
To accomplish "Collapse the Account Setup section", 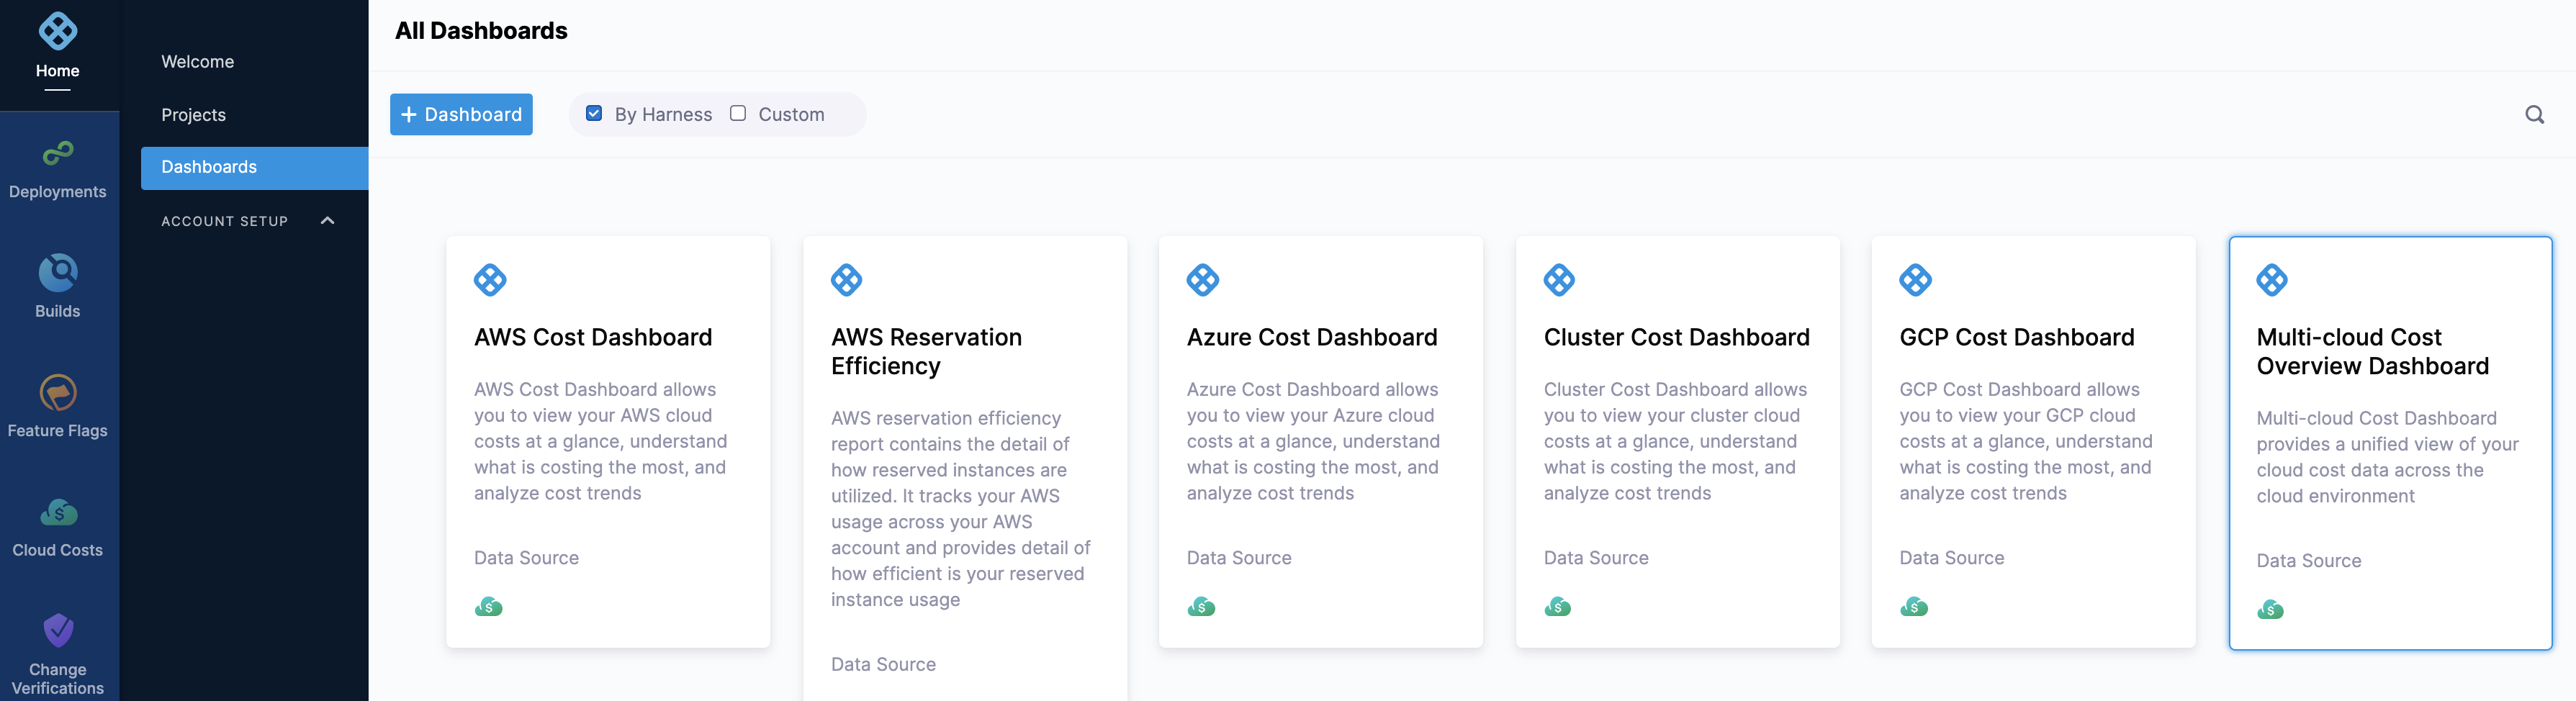I will click(x=327, y=221).
